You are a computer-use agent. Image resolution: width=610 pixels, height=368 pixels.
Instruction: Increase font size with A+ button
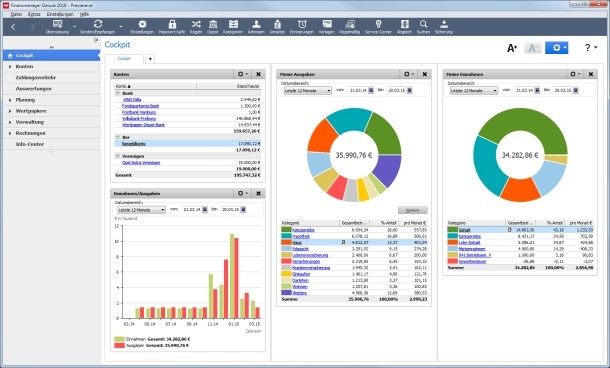[512, 48]
